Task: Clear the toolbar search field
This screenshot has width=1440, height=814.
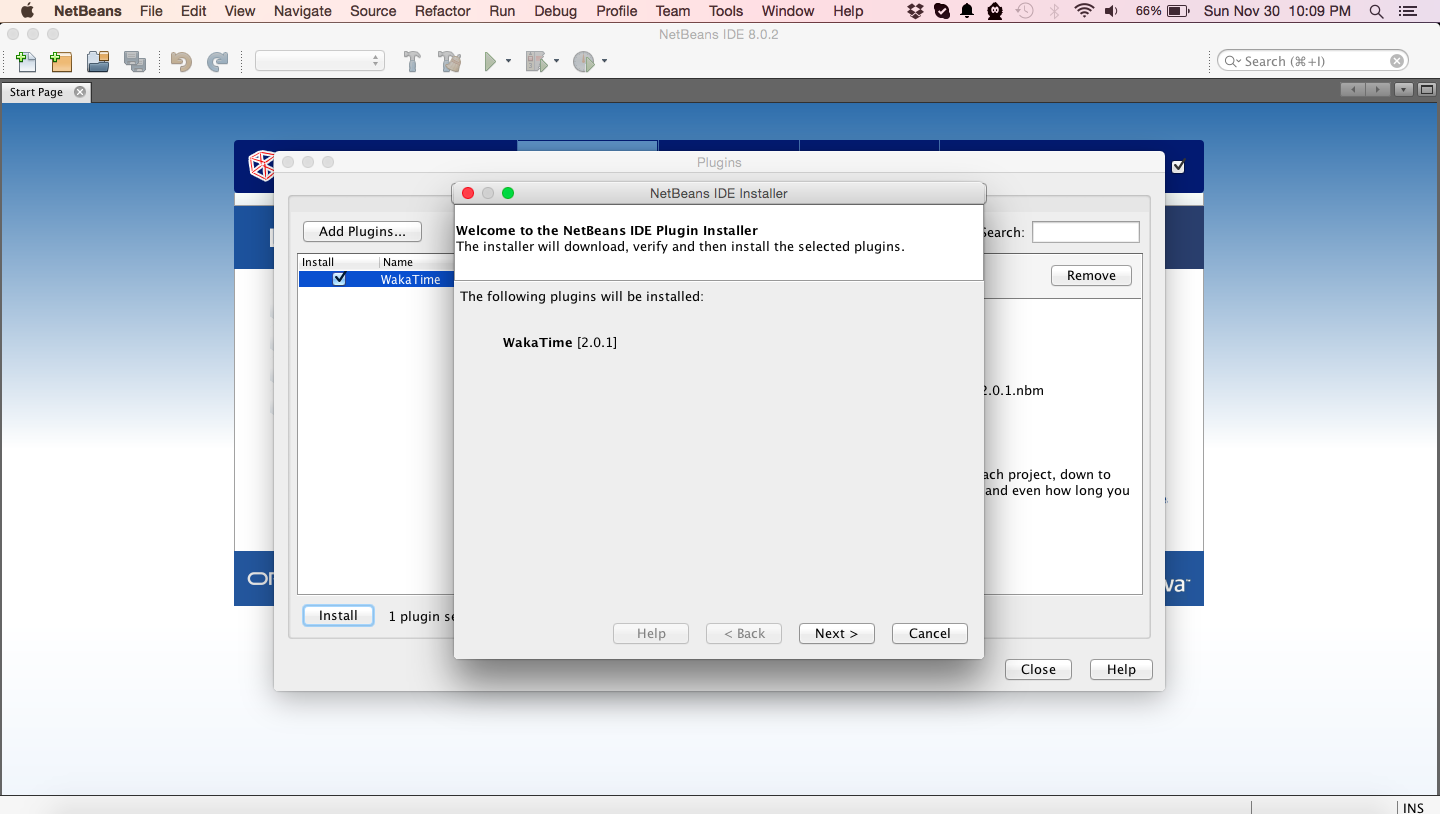Action: pyautogui.click(x=1397, y=61)
